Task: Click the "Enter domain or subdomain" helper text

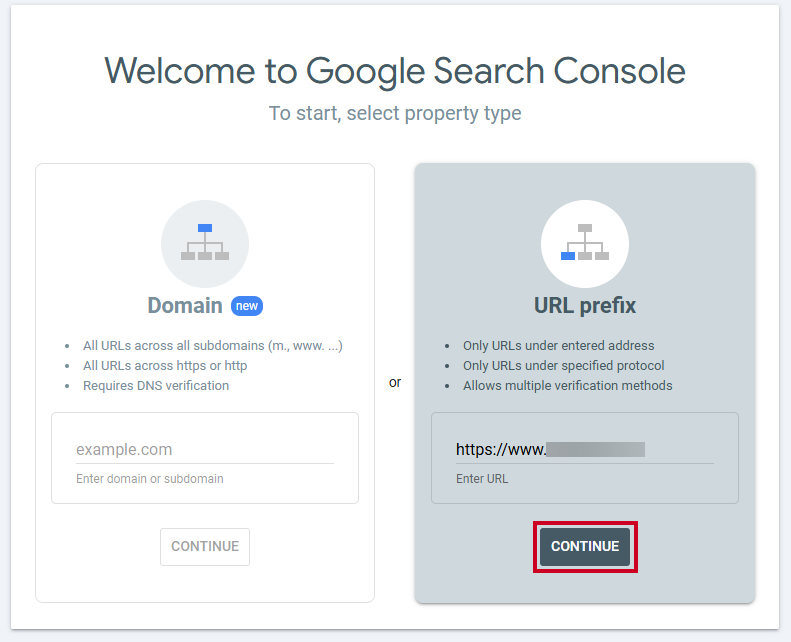Action: pyautogui.click(x=150, y=479)
